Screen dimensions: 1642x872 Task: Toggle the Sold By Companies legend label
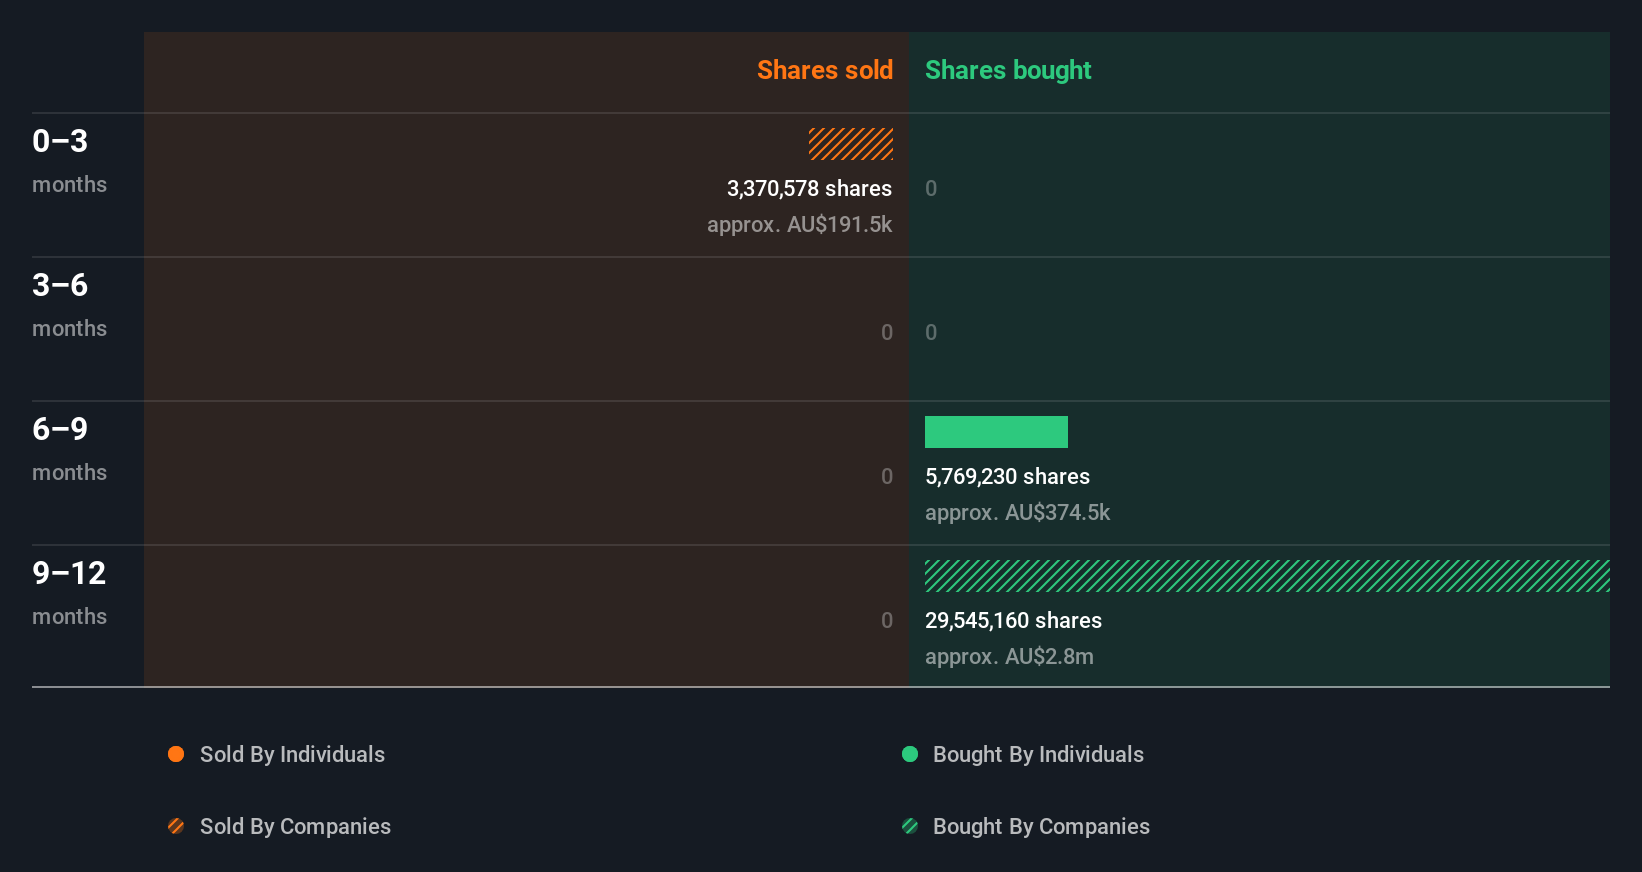[295, 826]
